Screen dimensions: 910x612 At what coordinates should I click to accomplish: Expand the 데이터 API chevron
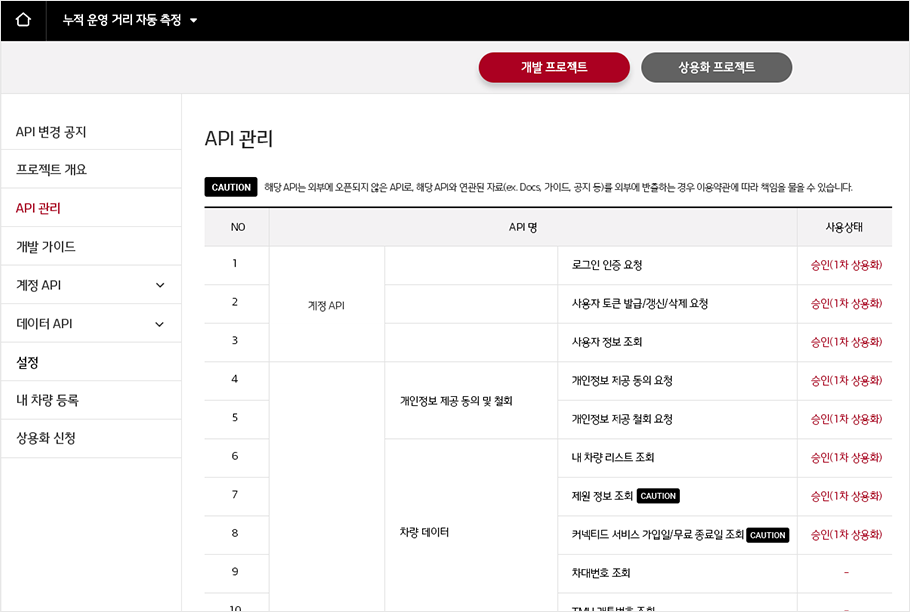click(x=160, y=324)
